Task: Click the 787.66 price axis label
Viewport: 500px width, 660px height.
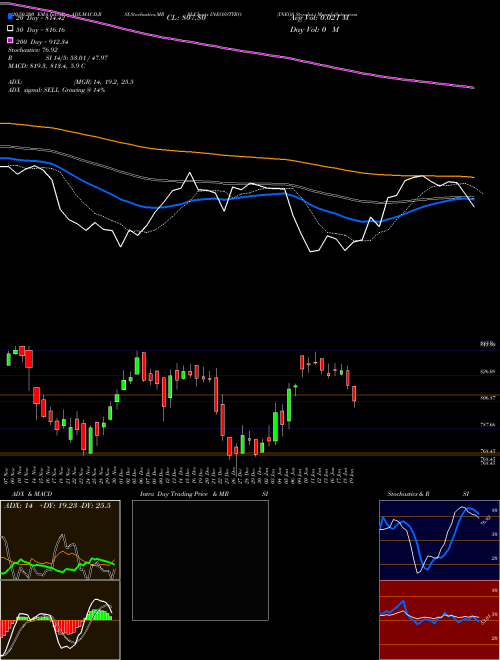Action: 487,425
